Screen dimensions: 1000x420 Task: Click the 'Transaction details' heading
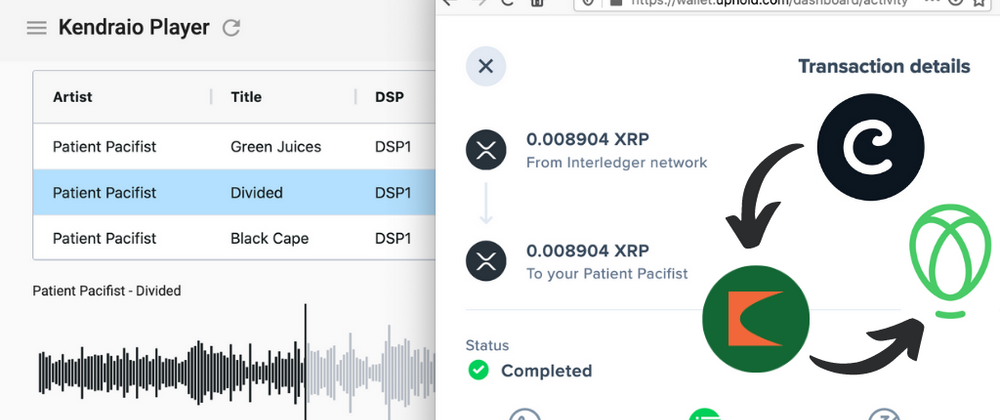coord(884,66)
